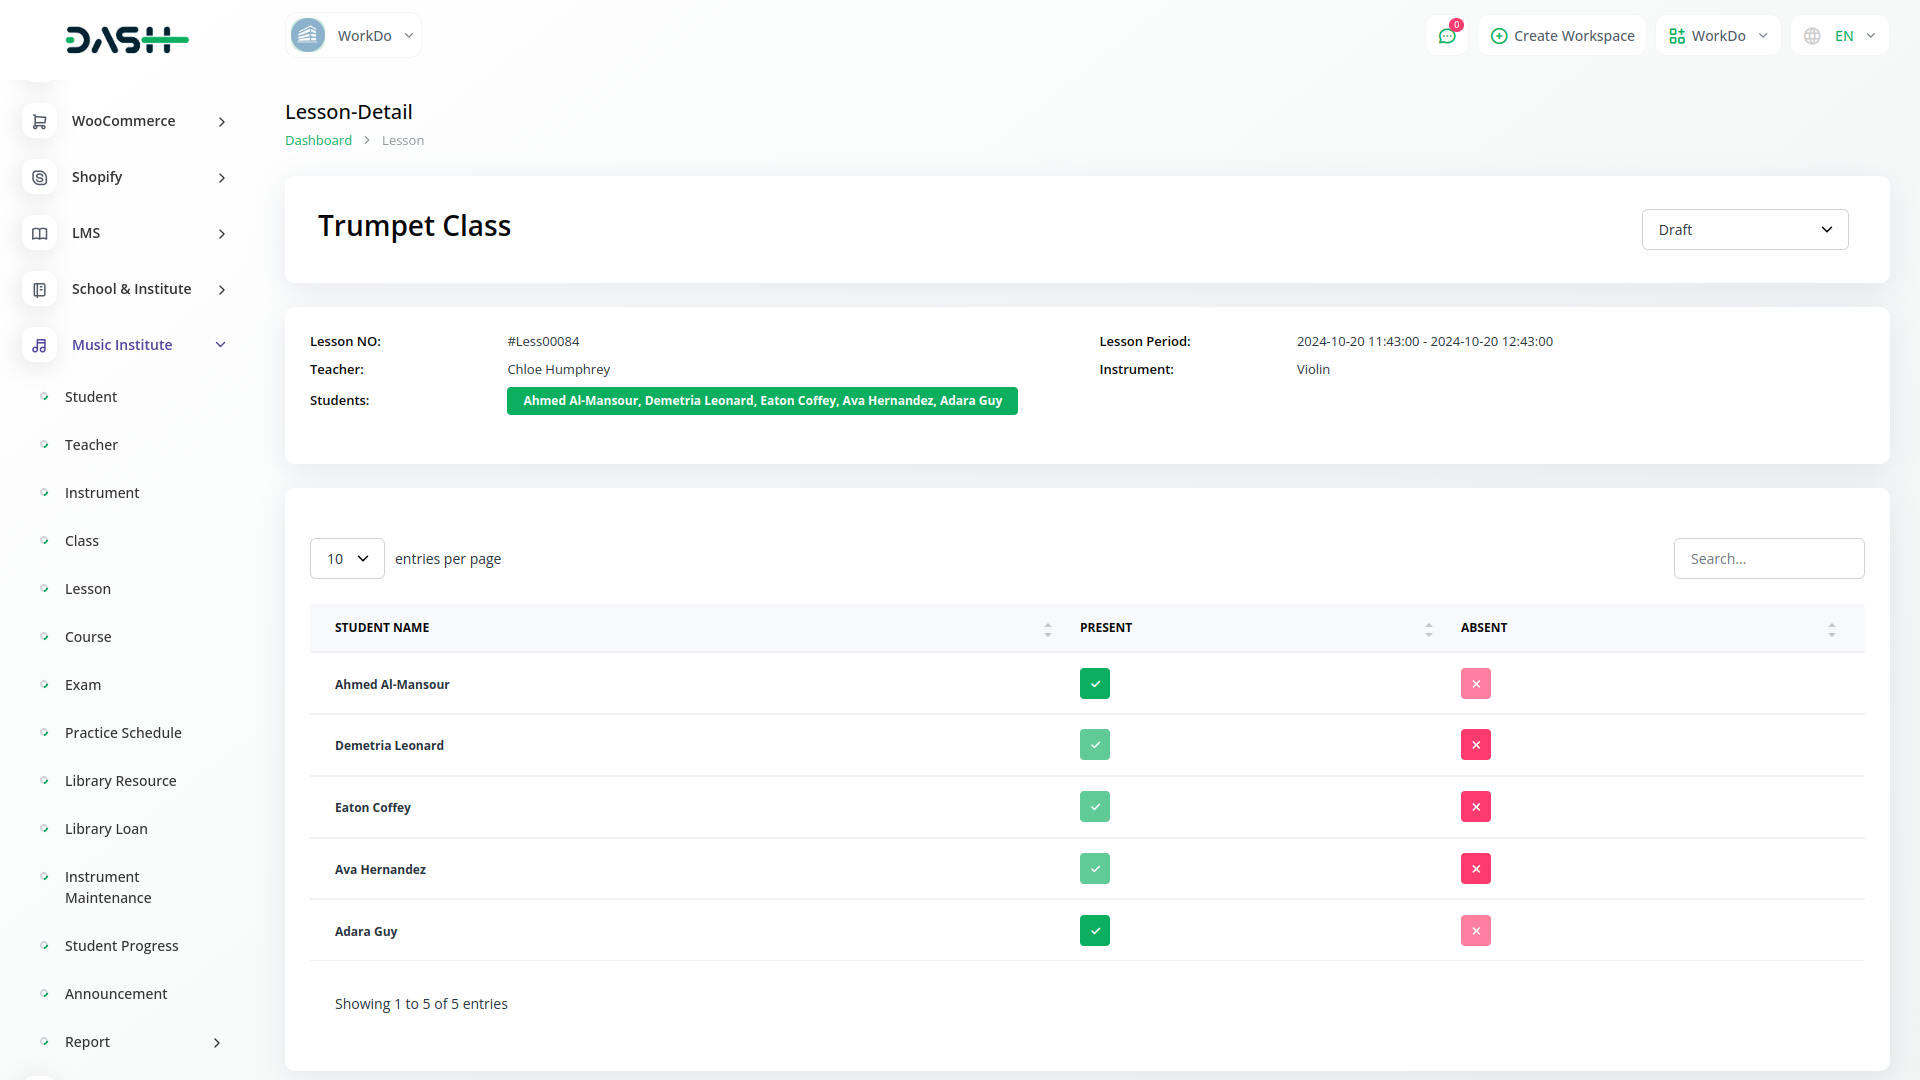
Task: Open Library Loan menu item
Action: tap(106, 829)
